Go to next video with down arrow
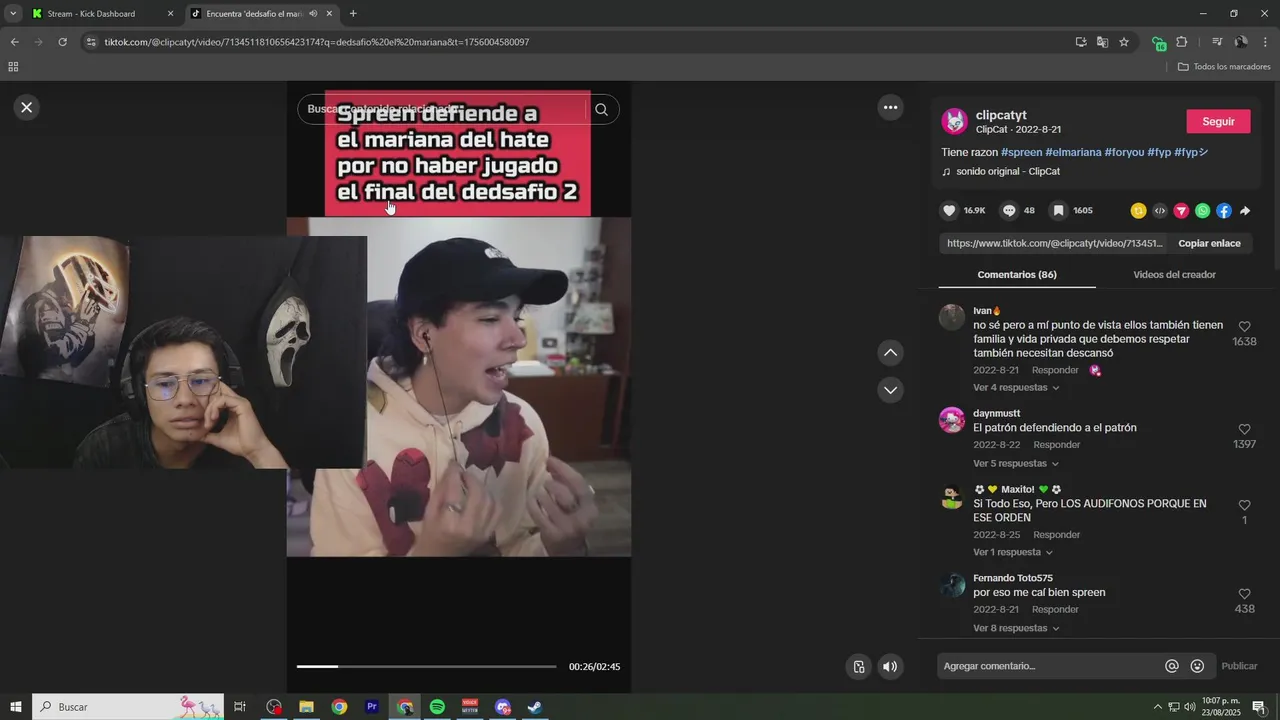 point(890,389)
